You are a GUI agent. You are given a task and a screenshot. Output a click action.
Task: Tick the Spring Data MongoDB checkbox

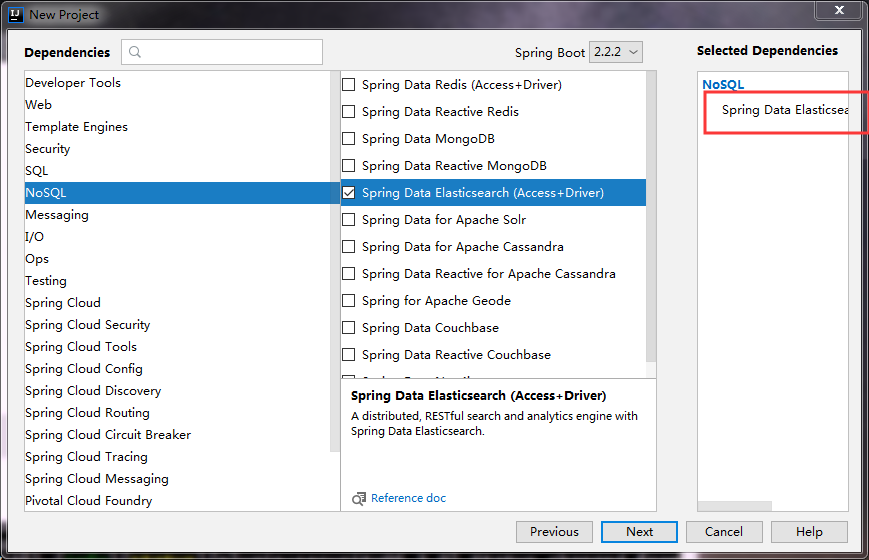[349, 139]
